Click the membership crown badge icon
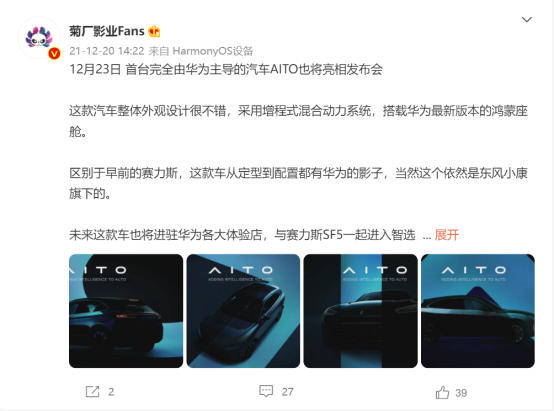The image size is (554, 411). point(154,32)
